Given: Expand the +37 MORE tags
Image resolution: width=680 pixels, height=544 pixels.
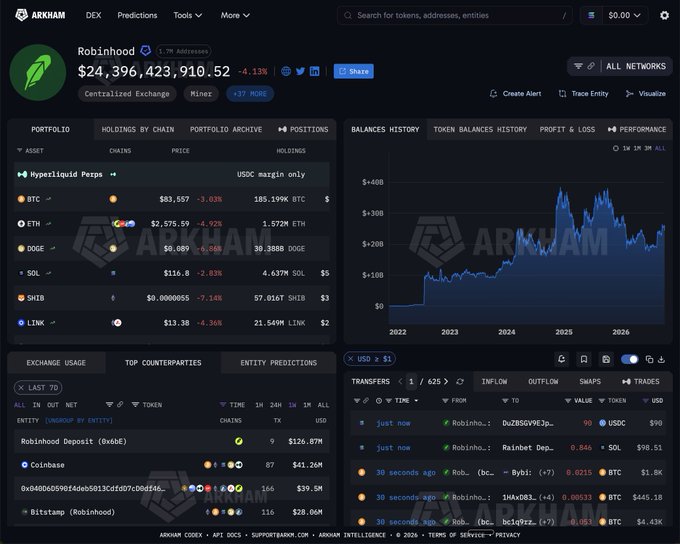Looking at the screenshot, I should pyautogui.click(x=250, y=94).
